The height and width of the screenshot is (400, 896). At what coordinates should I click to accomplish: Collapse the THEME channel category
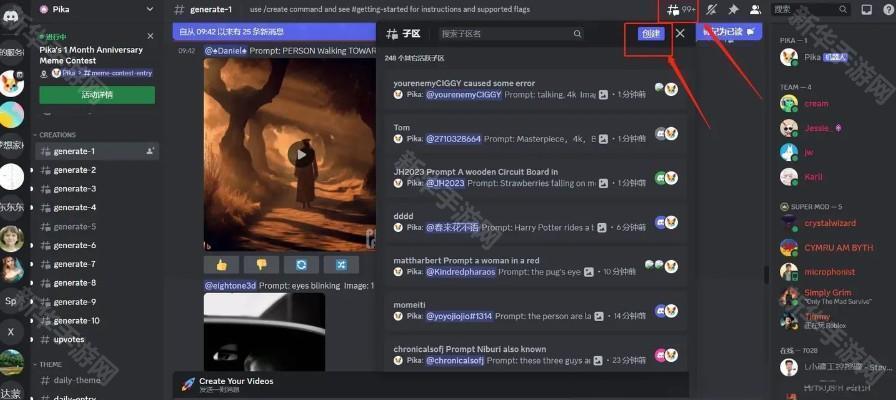tap(50, 364)
